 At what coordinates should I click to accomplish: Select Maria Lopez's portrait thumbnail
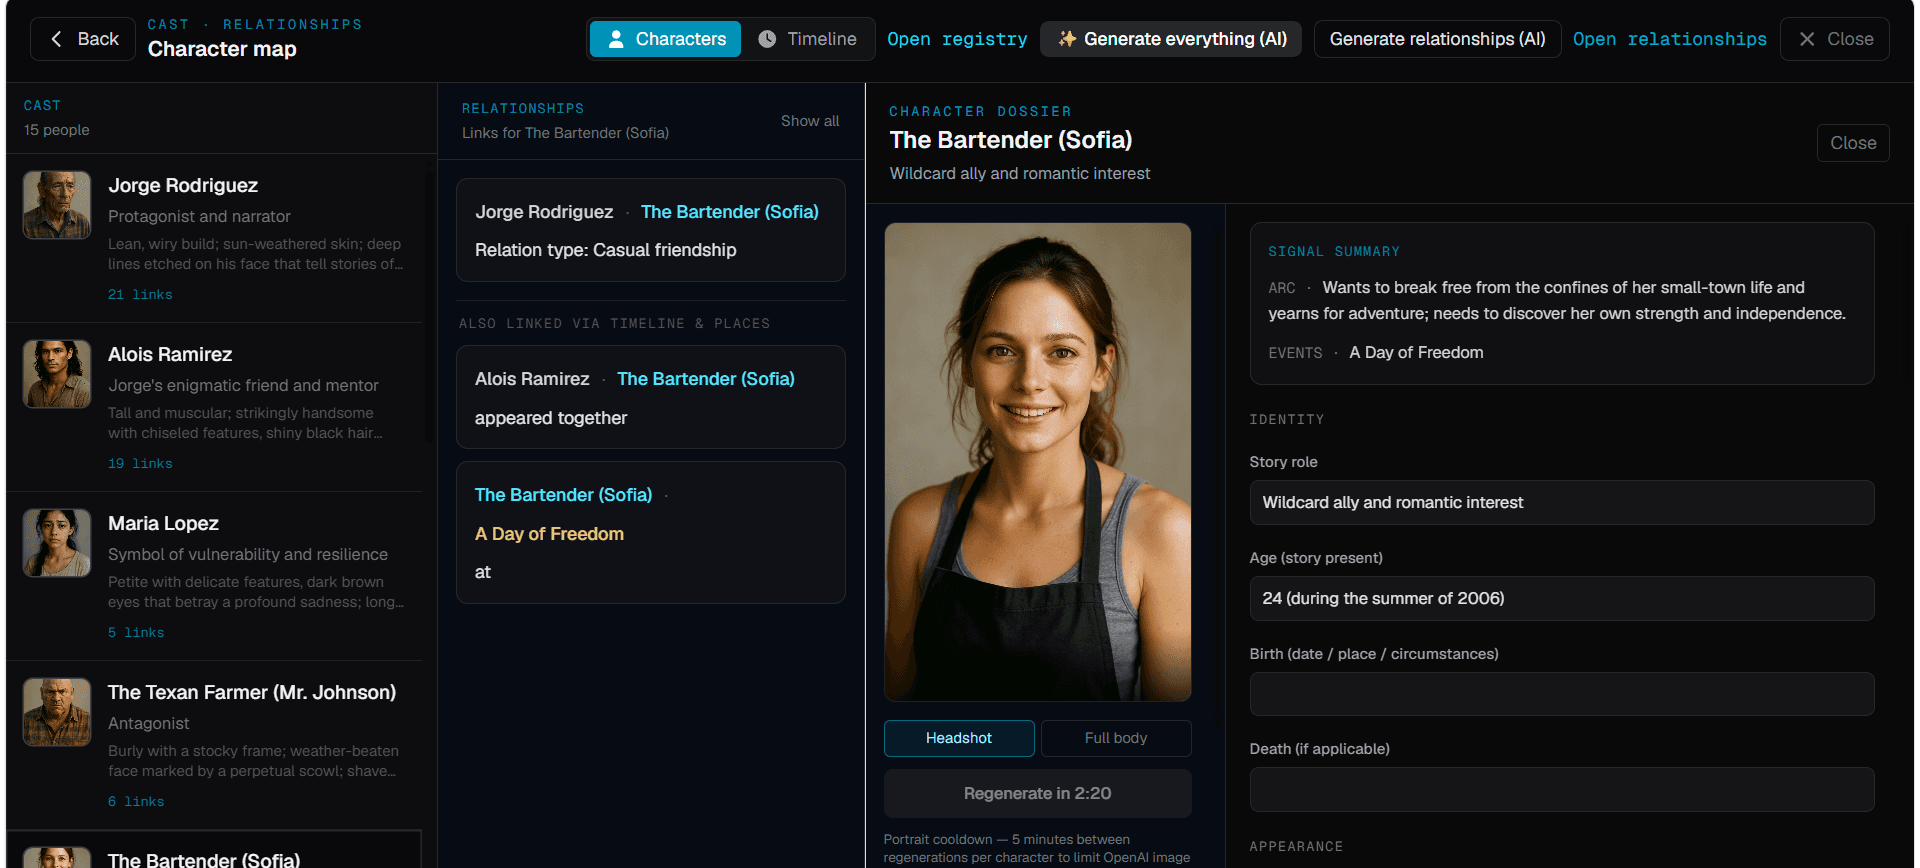(x=57, y=543)
